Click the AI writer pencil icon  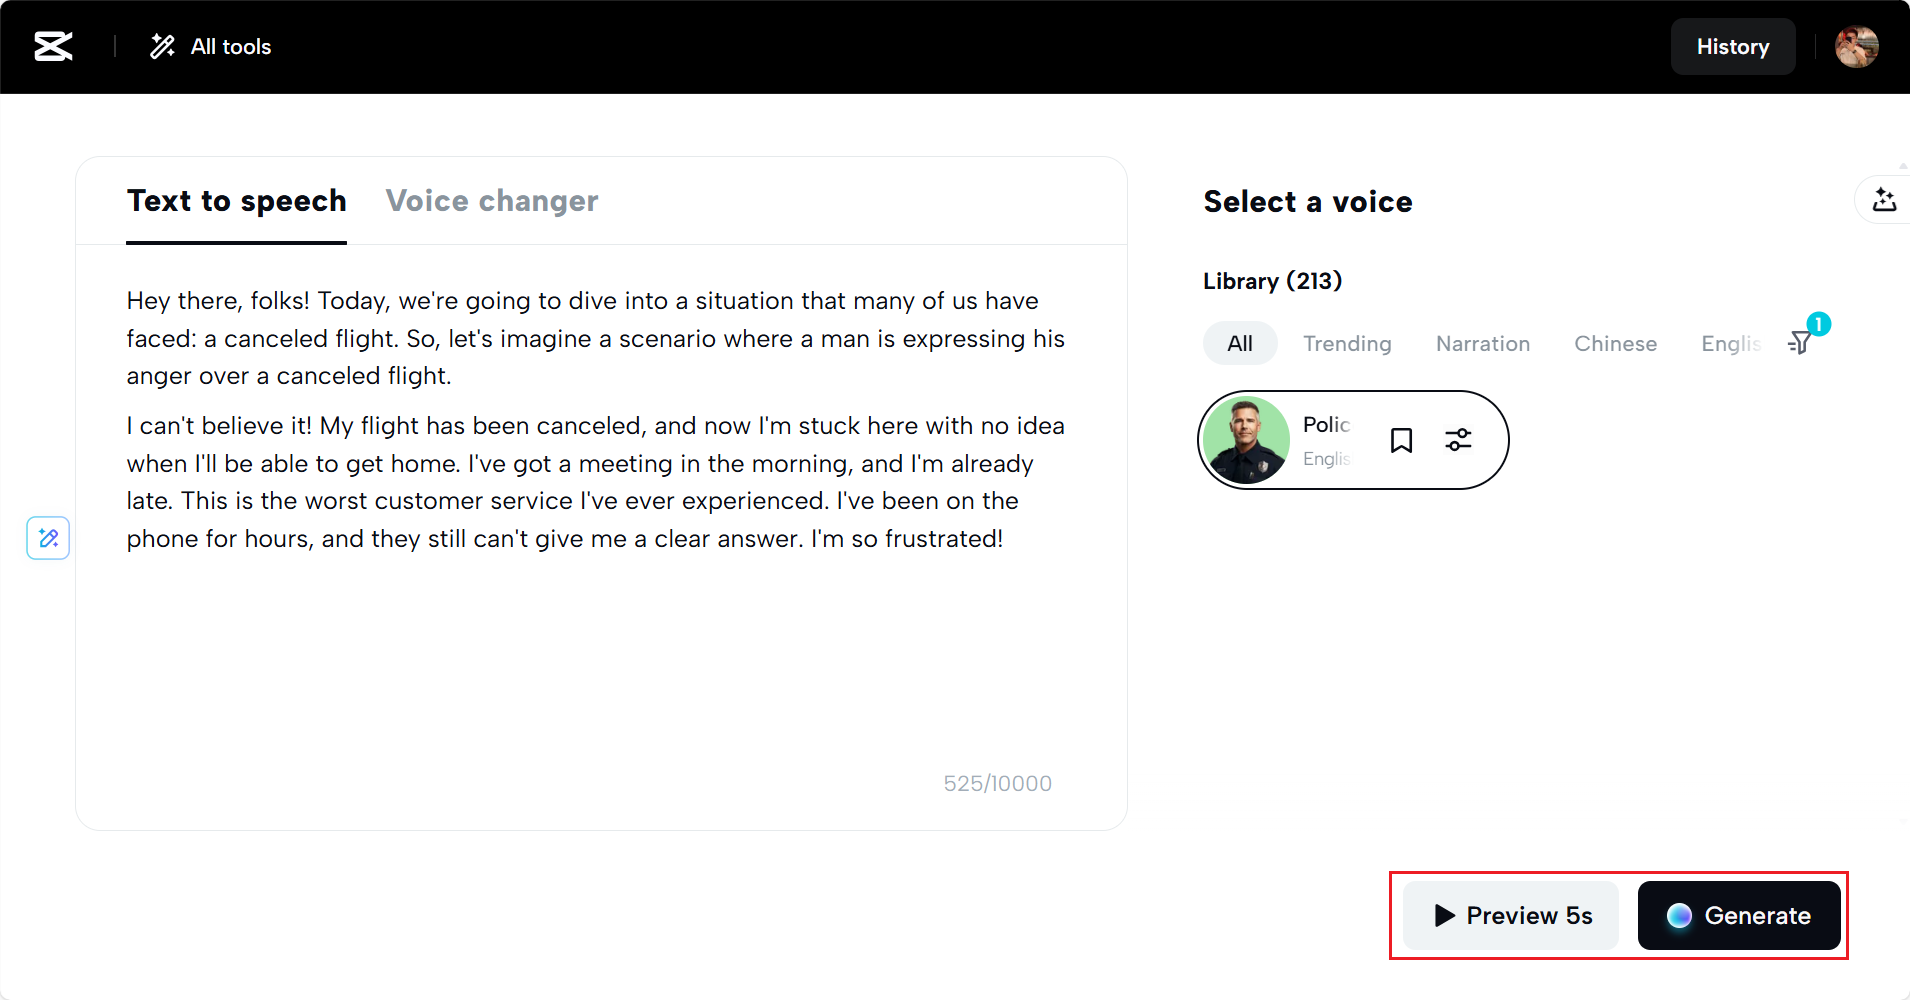[48, 538]
